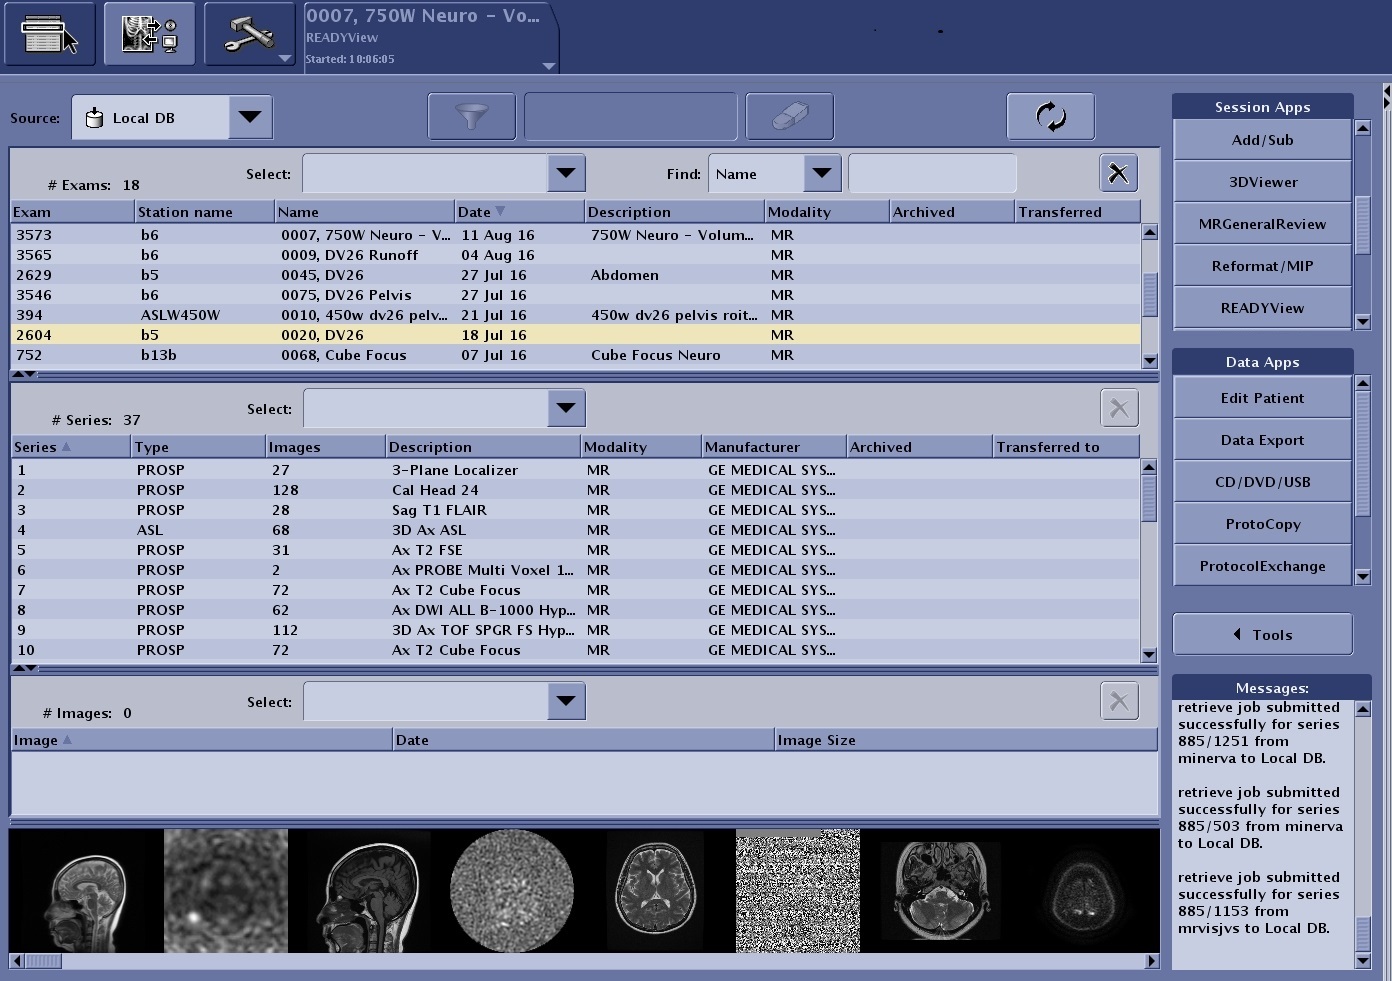Screen dimensions: 1392x981
Task: Click the Data Export button
Action: [1262, 440]
